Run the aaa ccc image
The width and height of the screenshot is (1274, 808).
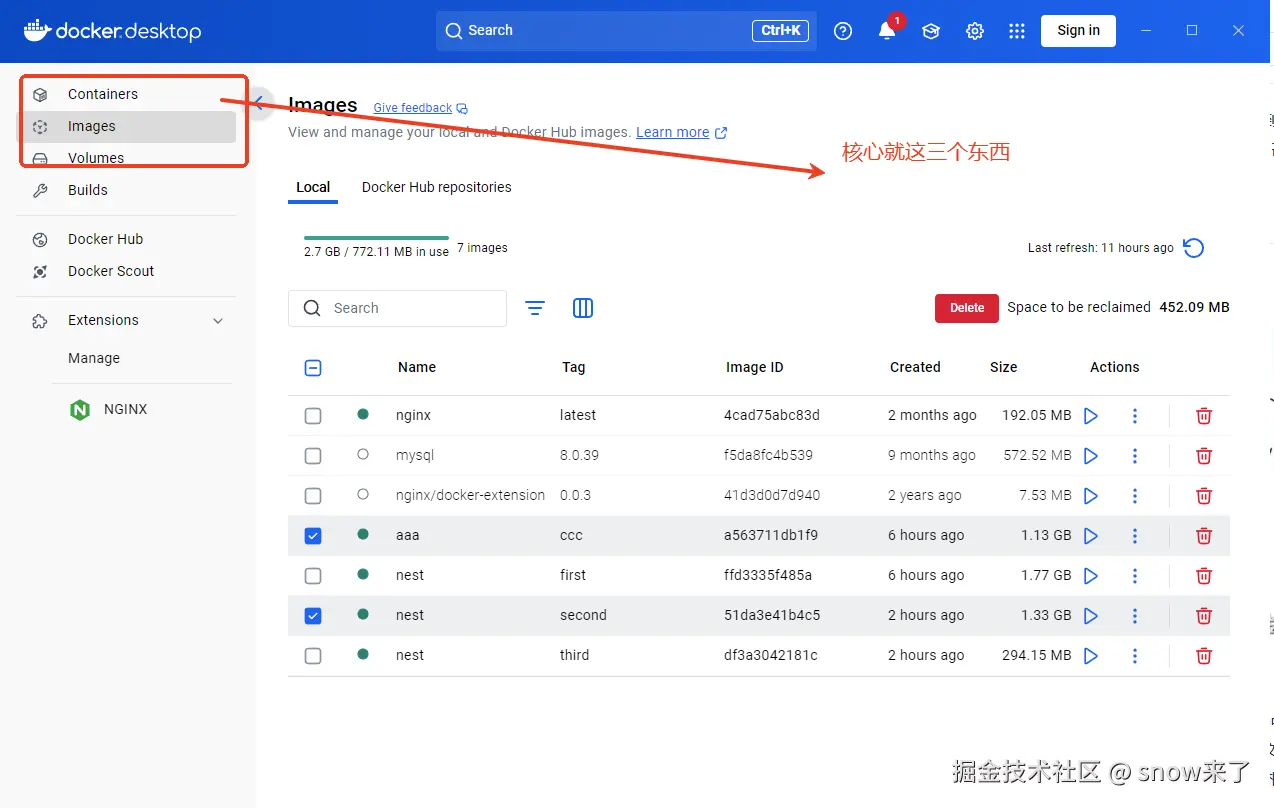[x=1091, y=535]
